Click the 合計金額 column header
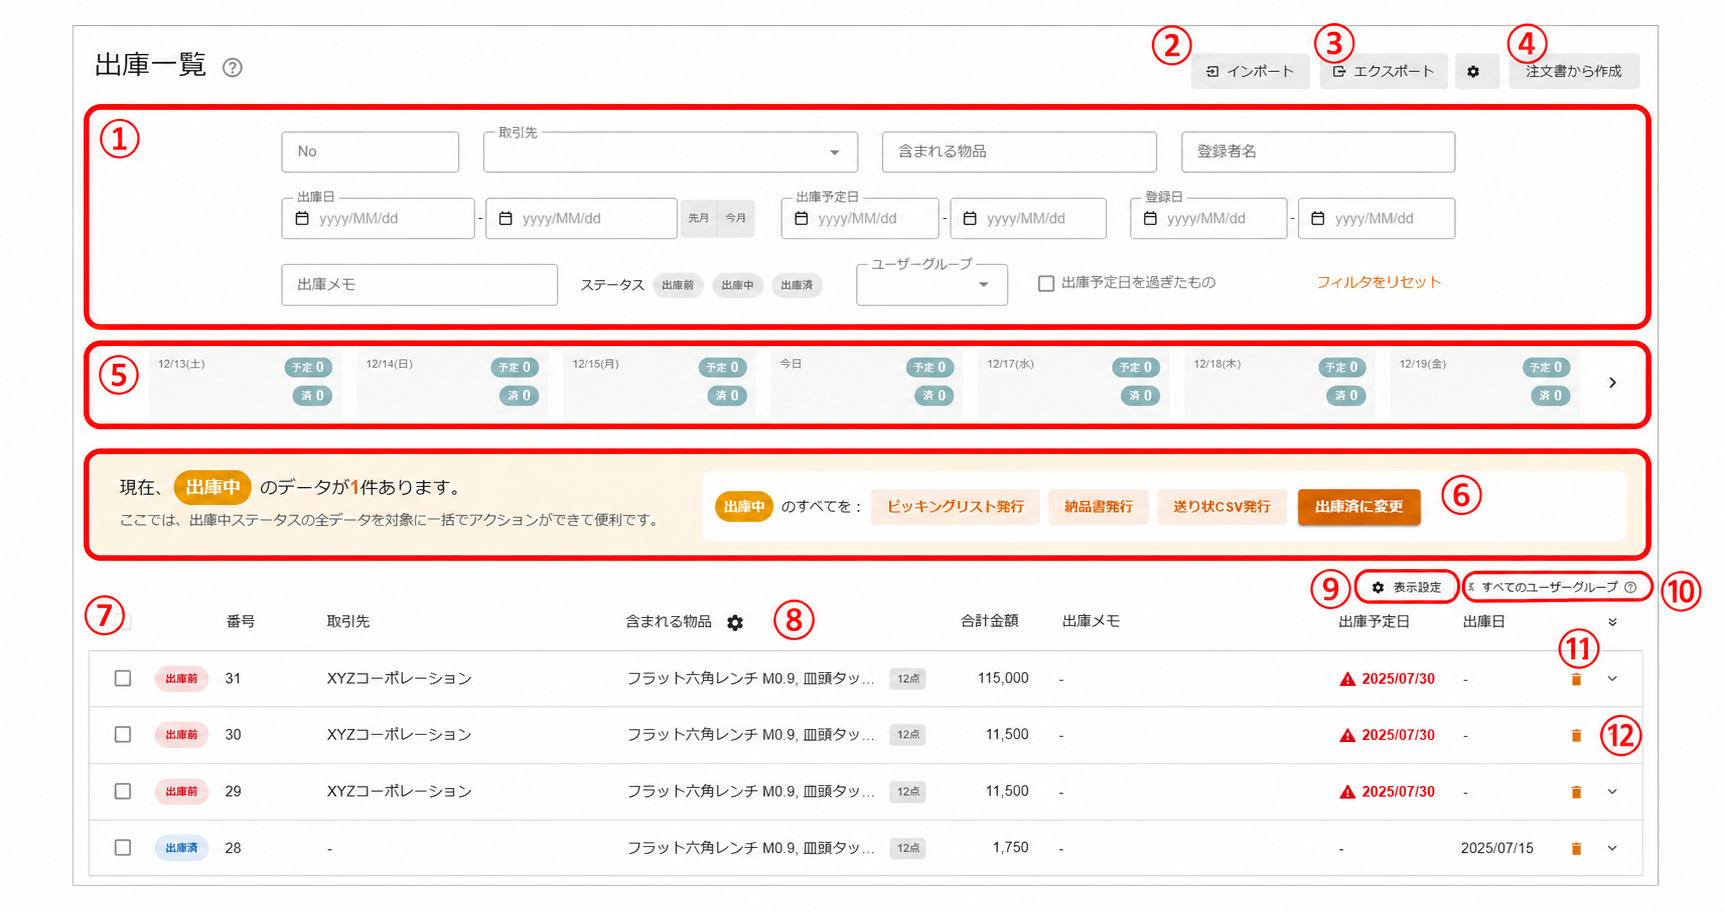 [989, 622]
